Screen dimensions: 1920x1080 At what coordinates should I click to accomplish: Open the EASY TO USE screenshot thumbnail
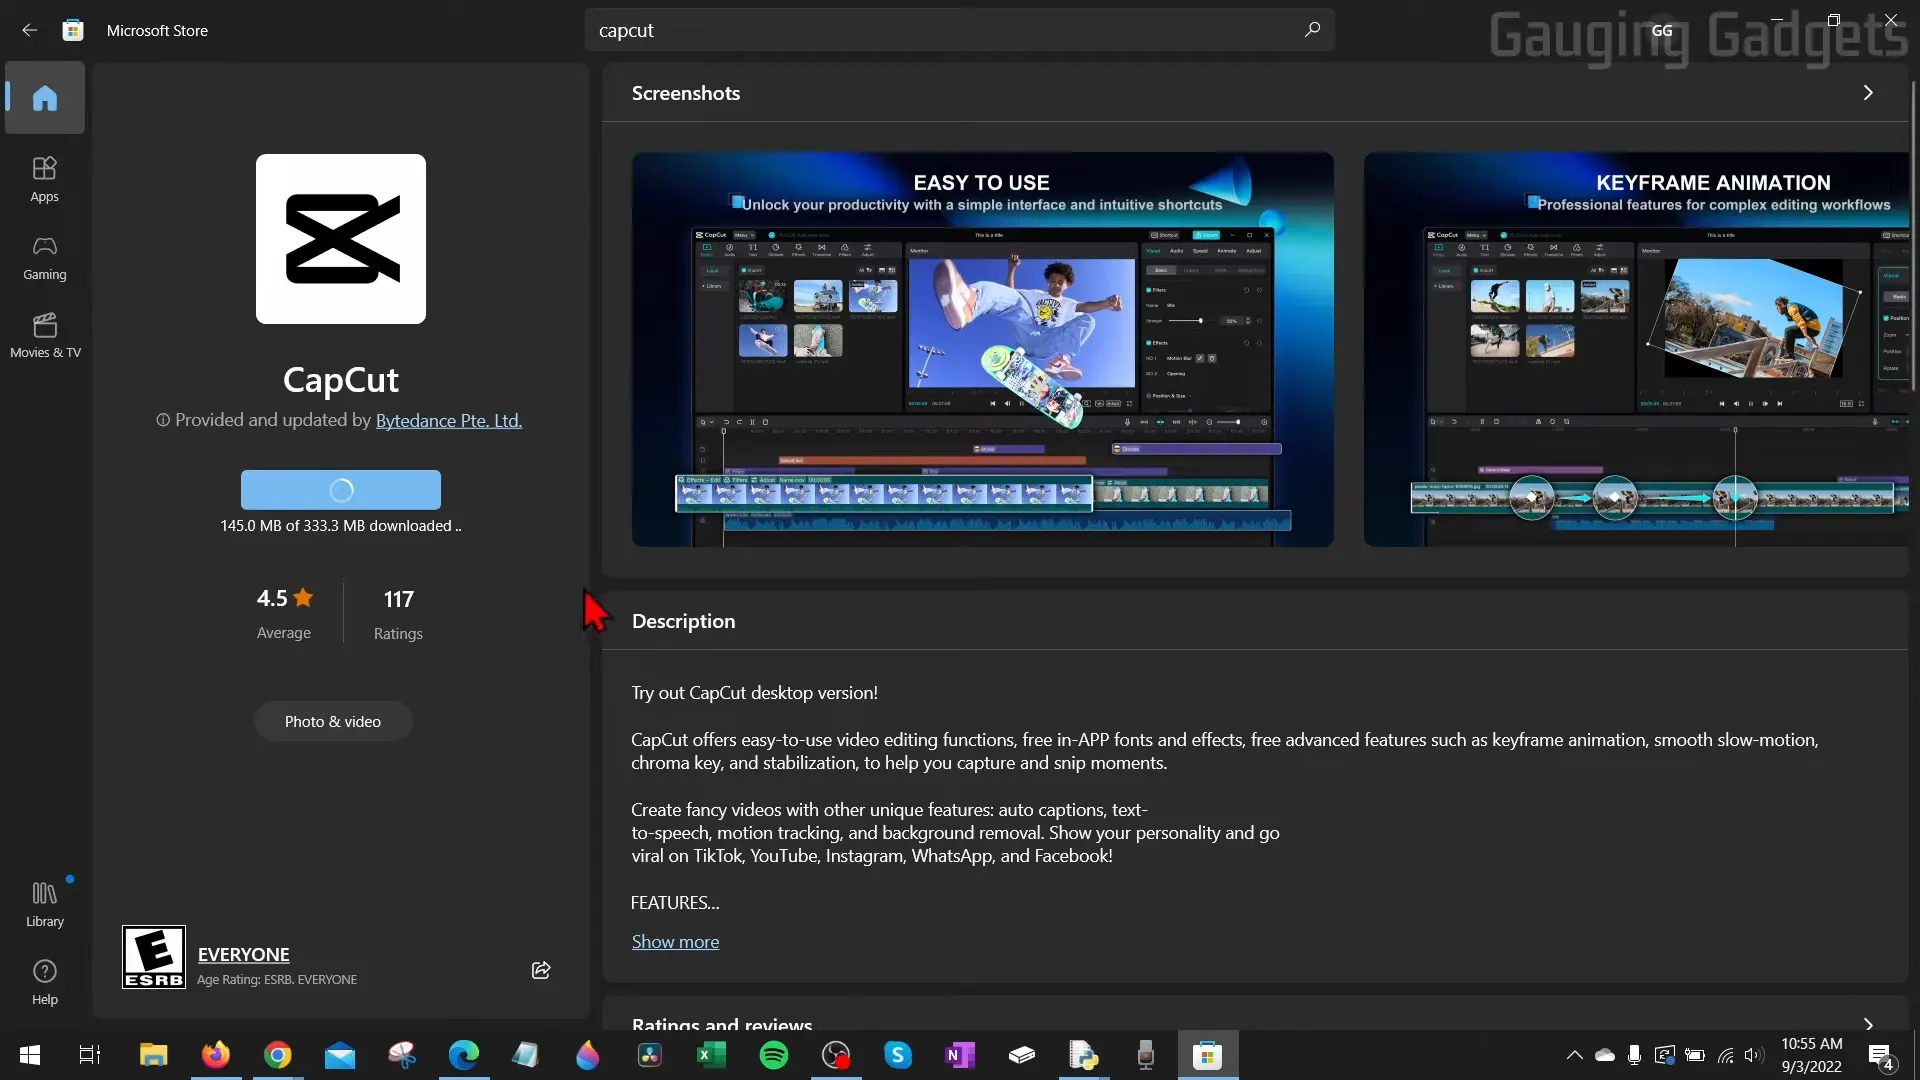(x=982, y=349)
